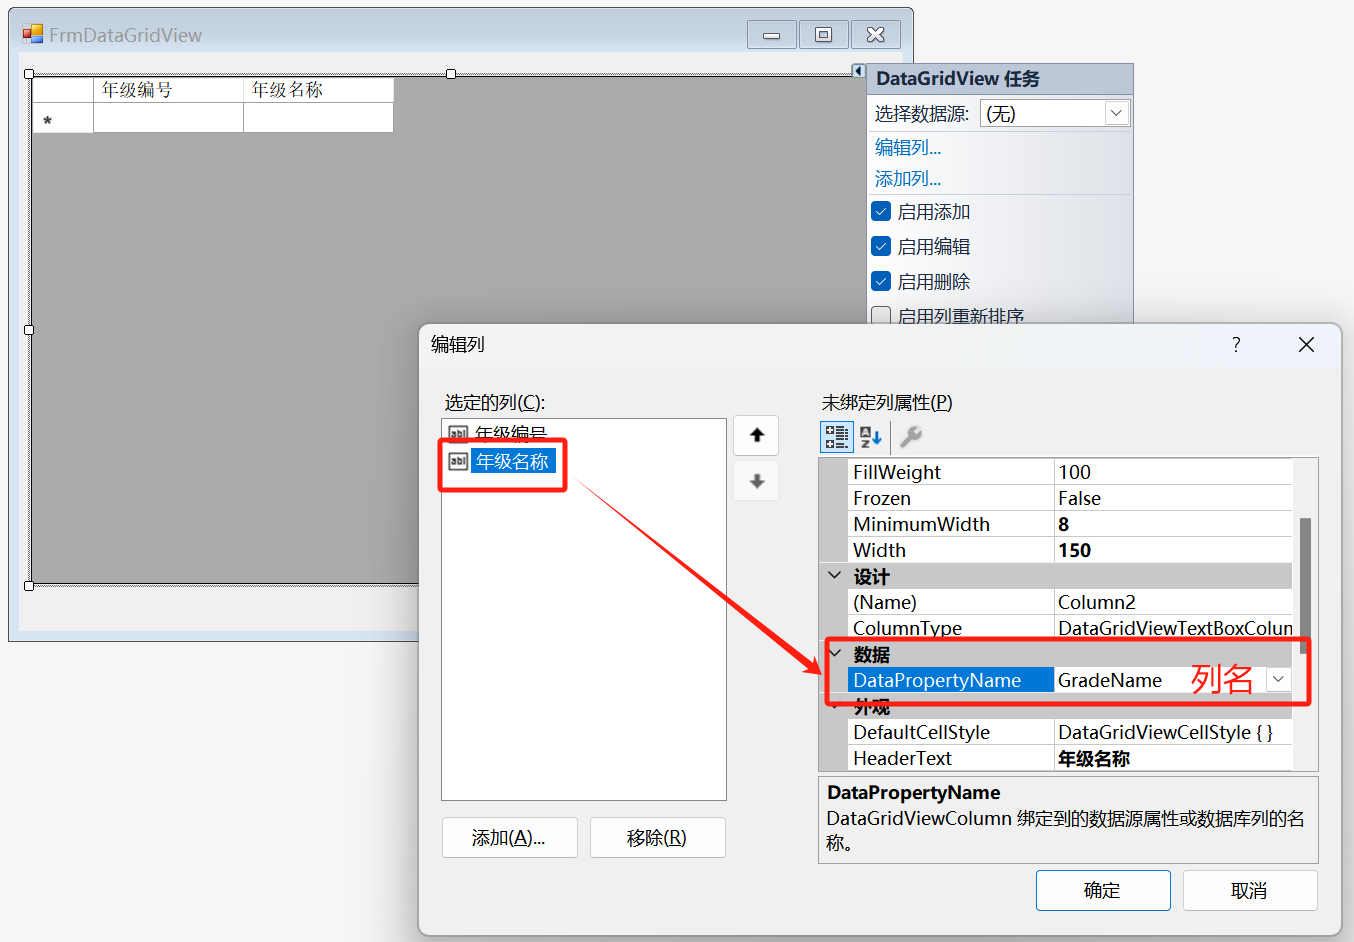Open the 选择数据源 dropdown
This screenshot has height=942, width=1354.
(1116, 114)
